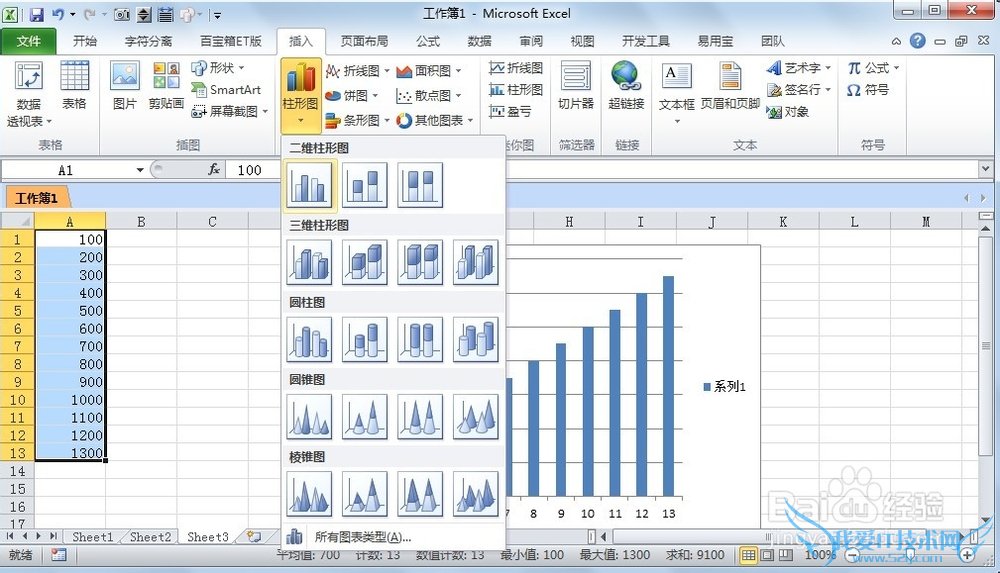
Task: Open the Name Box dropdown arrow
Action: tap(140, 170)
